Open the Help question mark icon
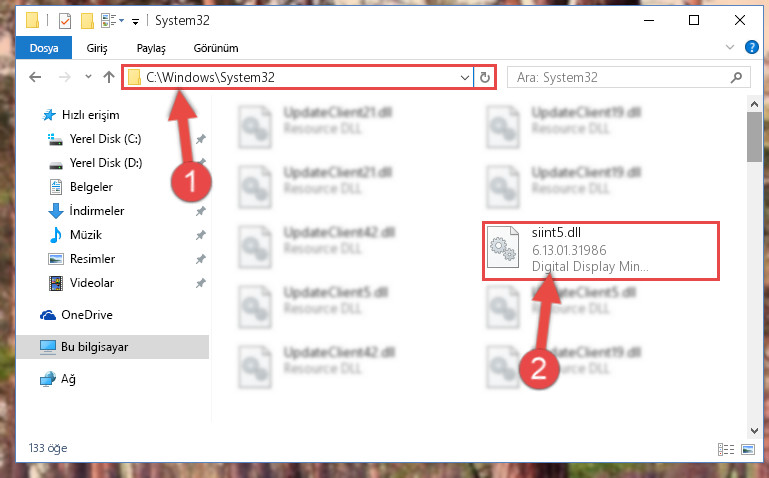Image resolution: width=769 pixels, height=478 pixels. click(x=751, y=47)
